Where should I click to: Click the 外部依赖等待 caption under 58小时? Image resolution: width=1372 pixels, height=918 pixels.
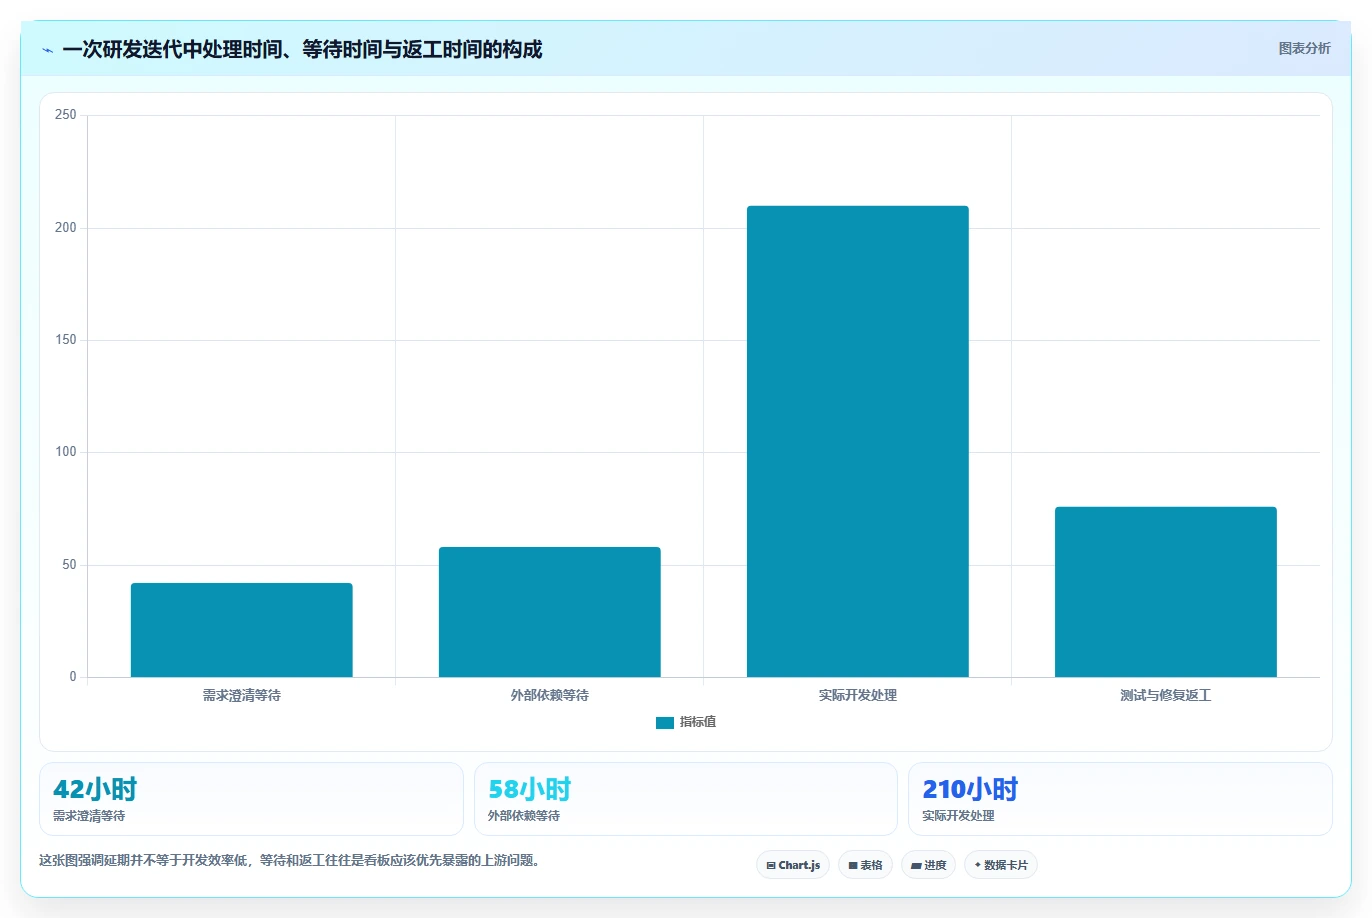pyautogui.click(x=524, y=816)
